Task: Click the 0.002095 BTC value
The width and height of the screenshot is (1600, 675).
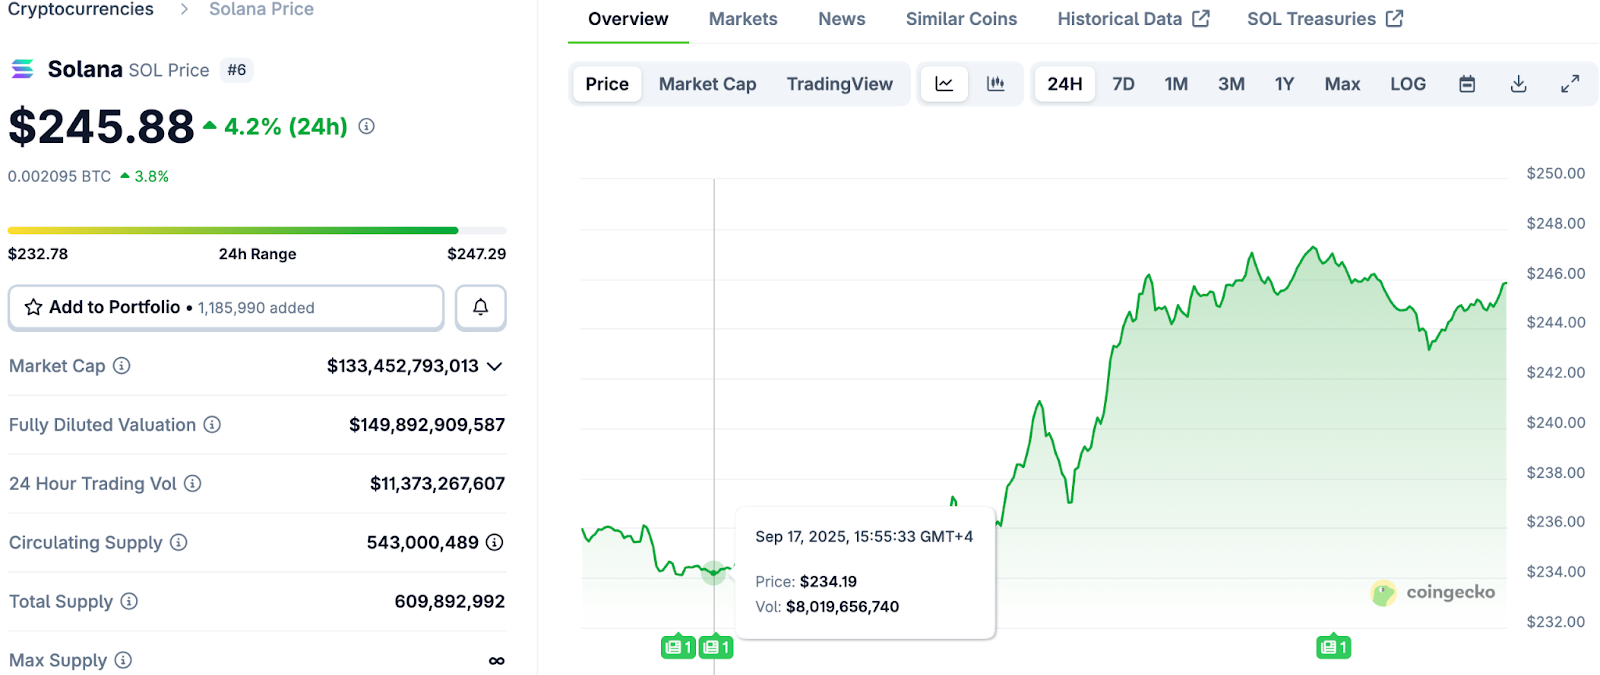Action: click(59, 176)
